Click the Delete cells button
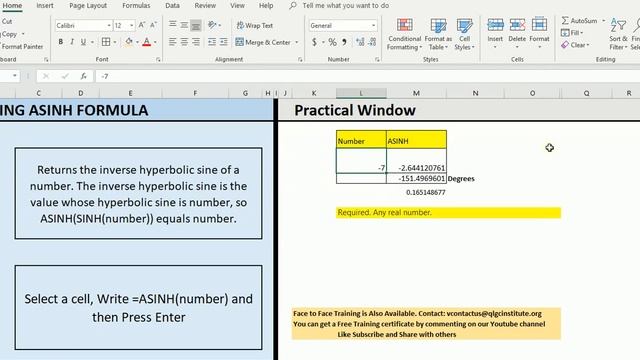640x360 pixels. 517,33
